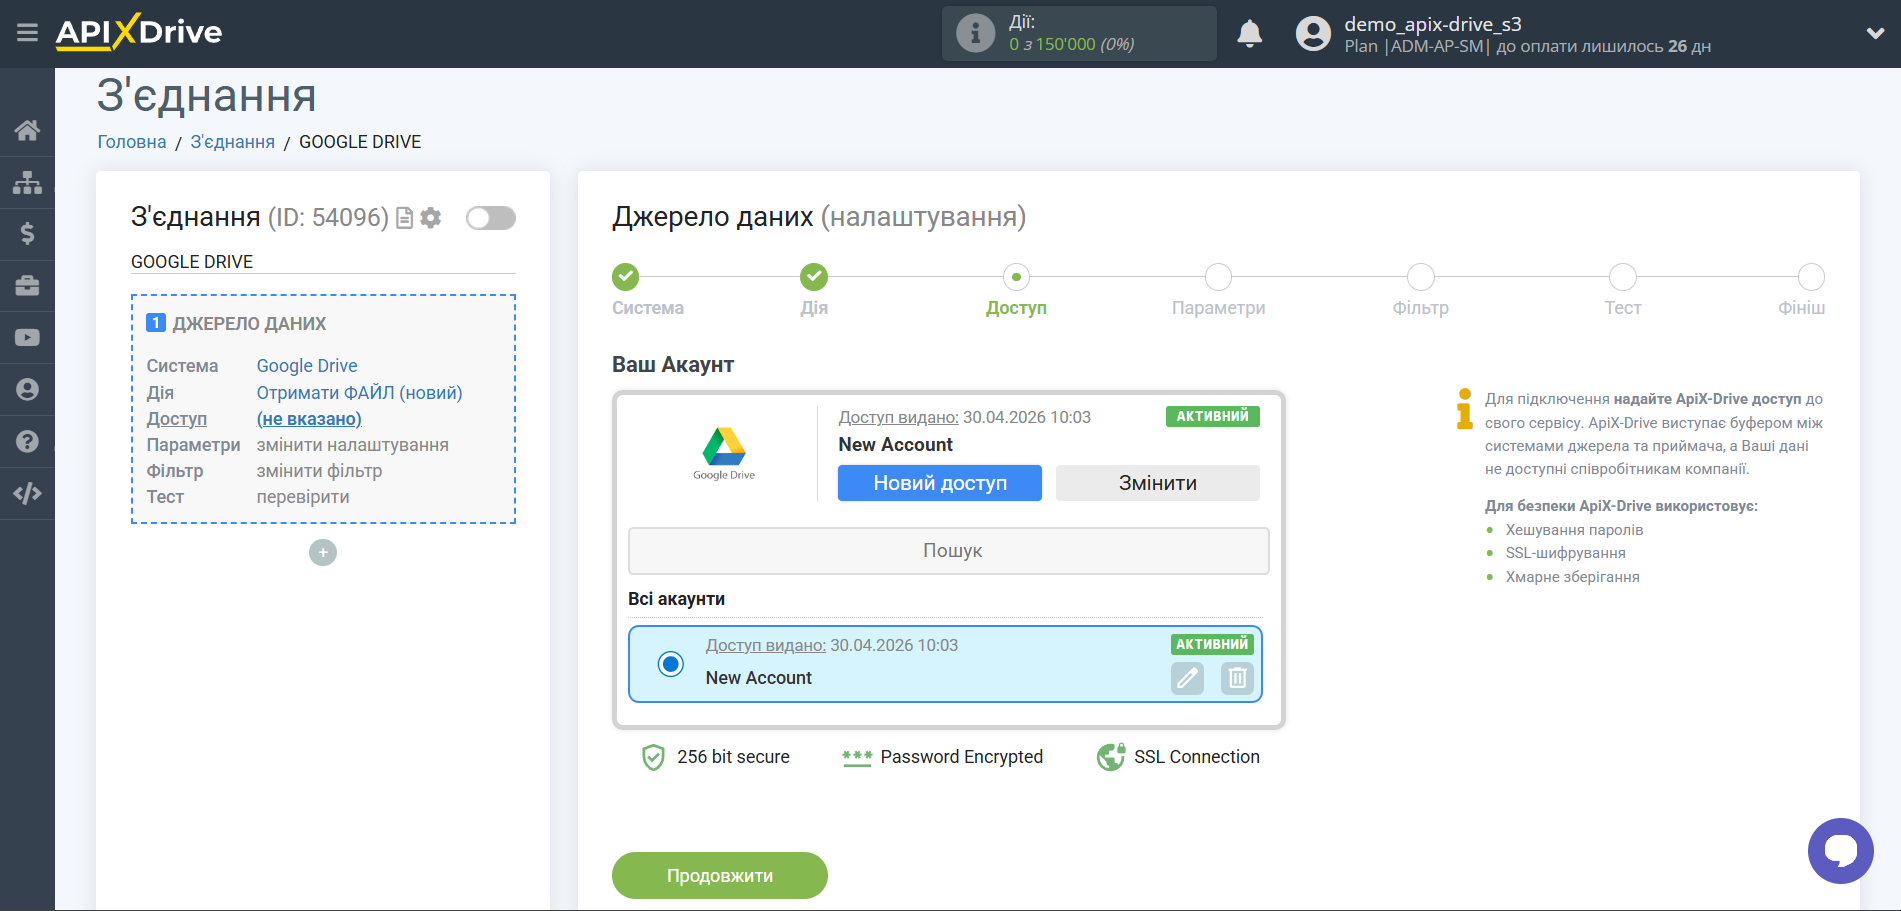1901x911 pixels.
Task: Go to the Дія step
Action: click(x=814, y=277)
